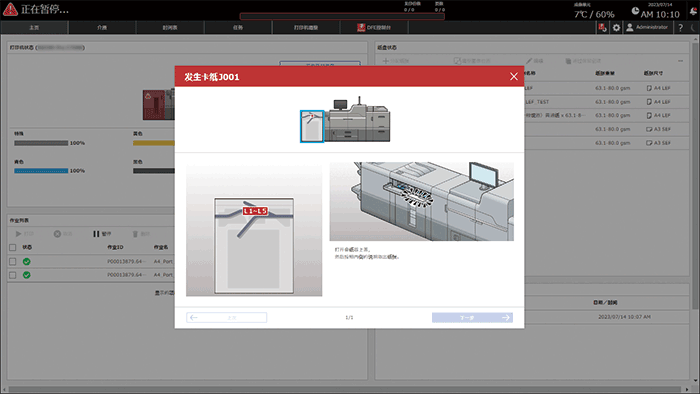The image size is (700, 394).
Task: Open the settings gear icon
Action: pos(616,28)
